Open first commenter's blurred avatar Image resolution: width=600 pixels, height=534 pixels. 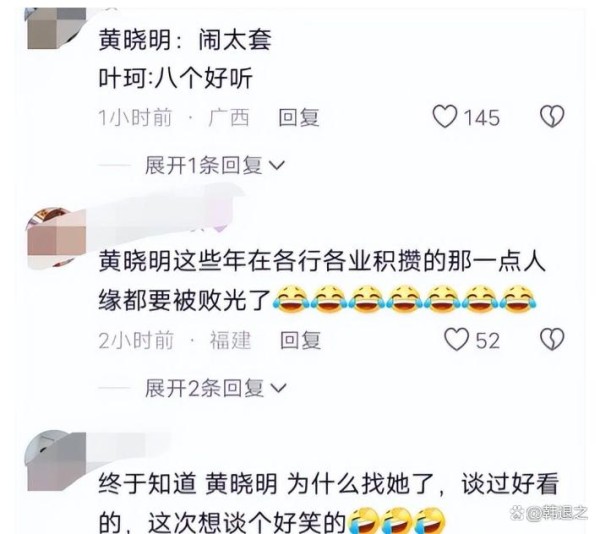tap(57, 28)
